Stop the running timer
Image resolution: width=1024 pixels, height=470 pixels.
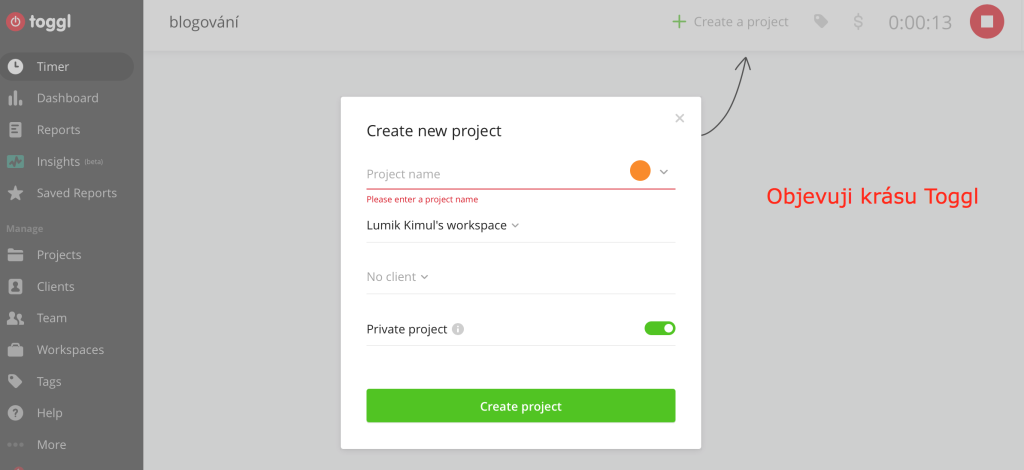click(x=986, y=21)
